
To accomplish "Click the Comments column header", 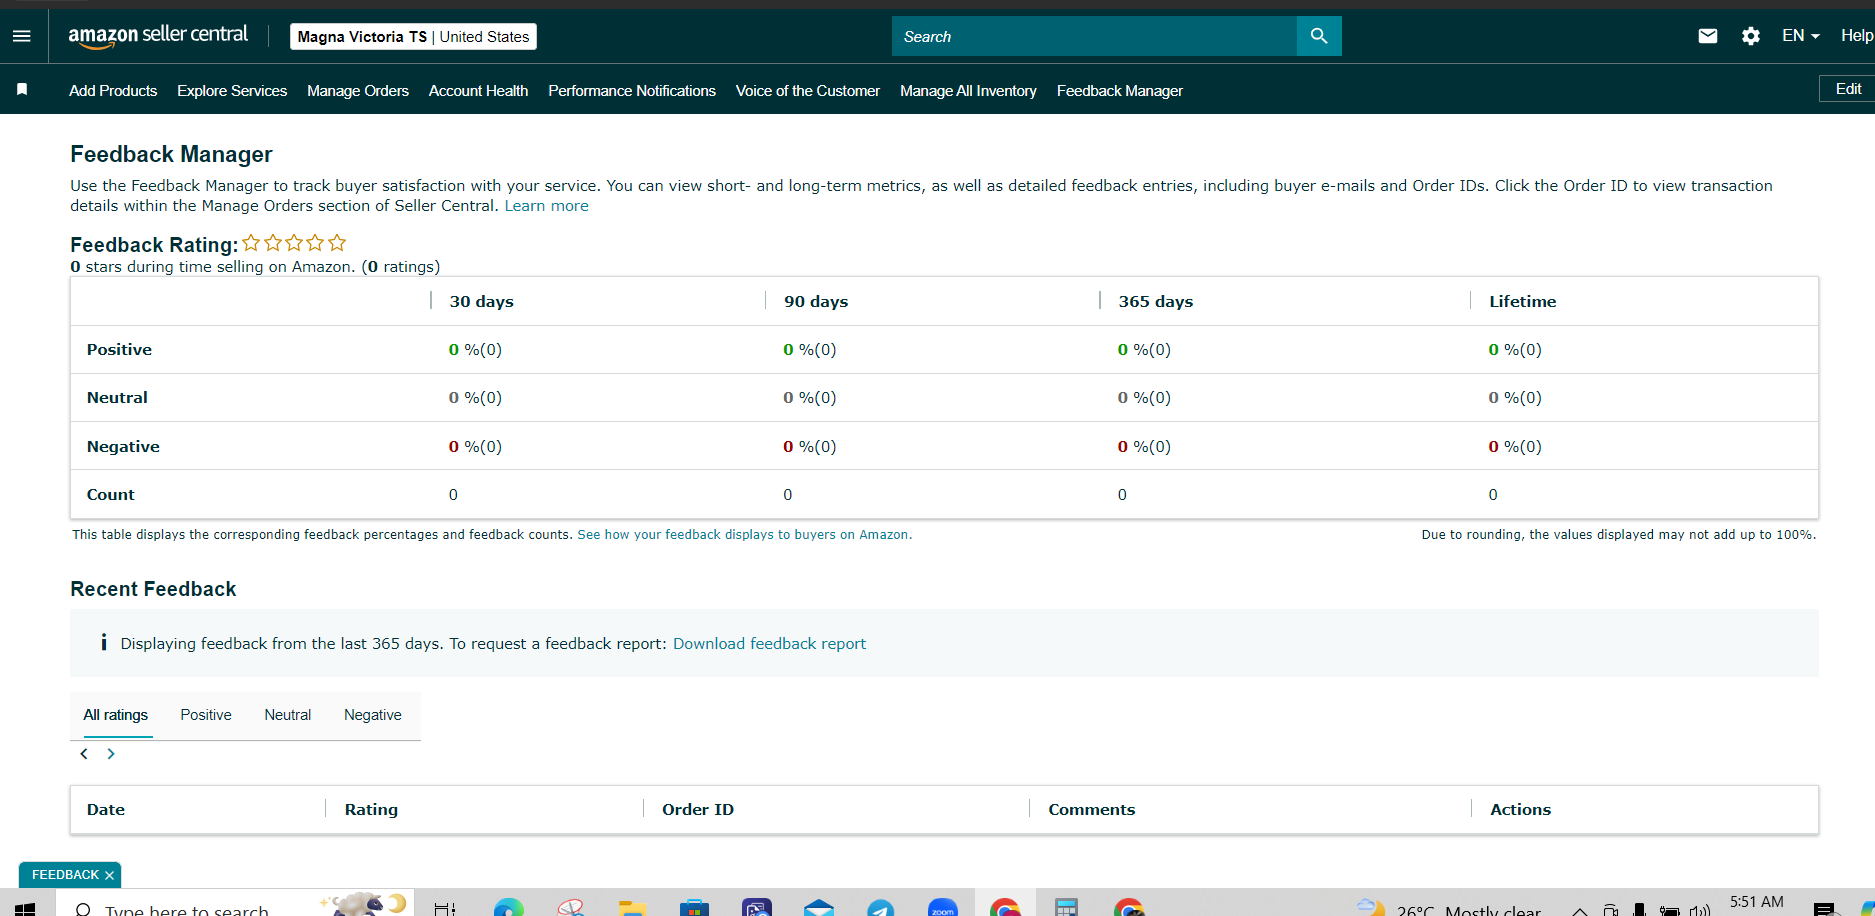I will click(x=1091, y=810).
